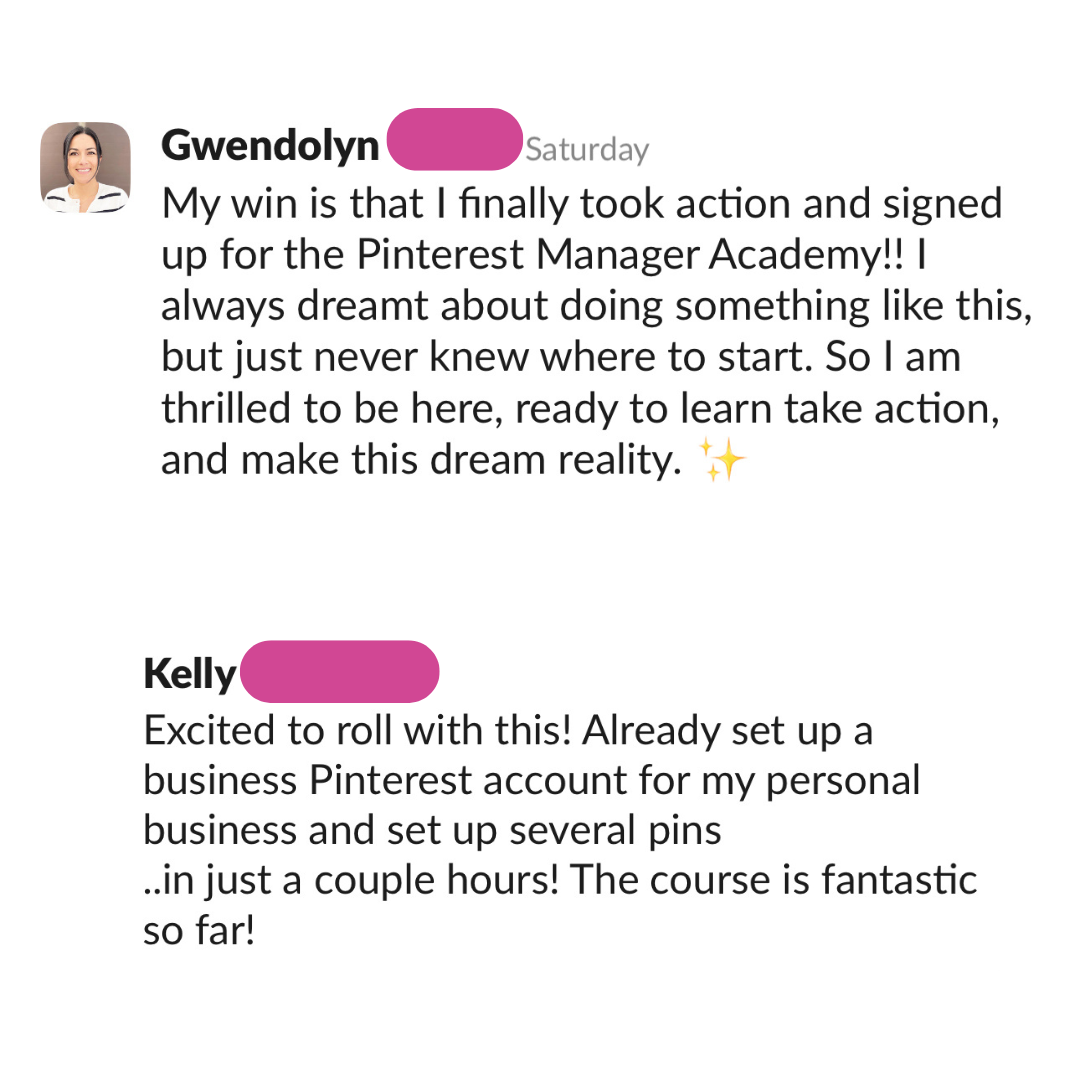Image resolution: width=1080 pixels, height=1080 pixels.
Task: Open Kelly's name in second message
Action: pyautogui.click(x=189, y=674)
